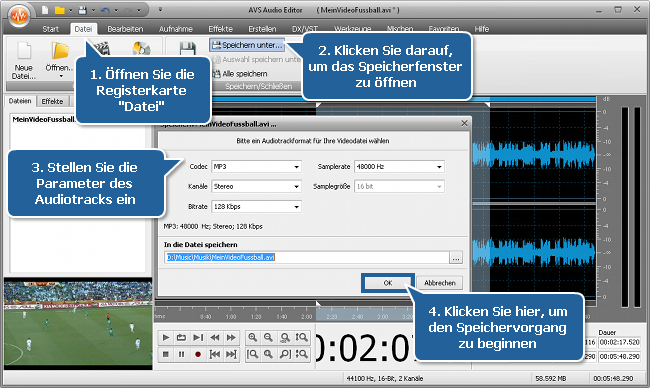Click the Dauer 00:02:17.520 field

tap(619, 342)
